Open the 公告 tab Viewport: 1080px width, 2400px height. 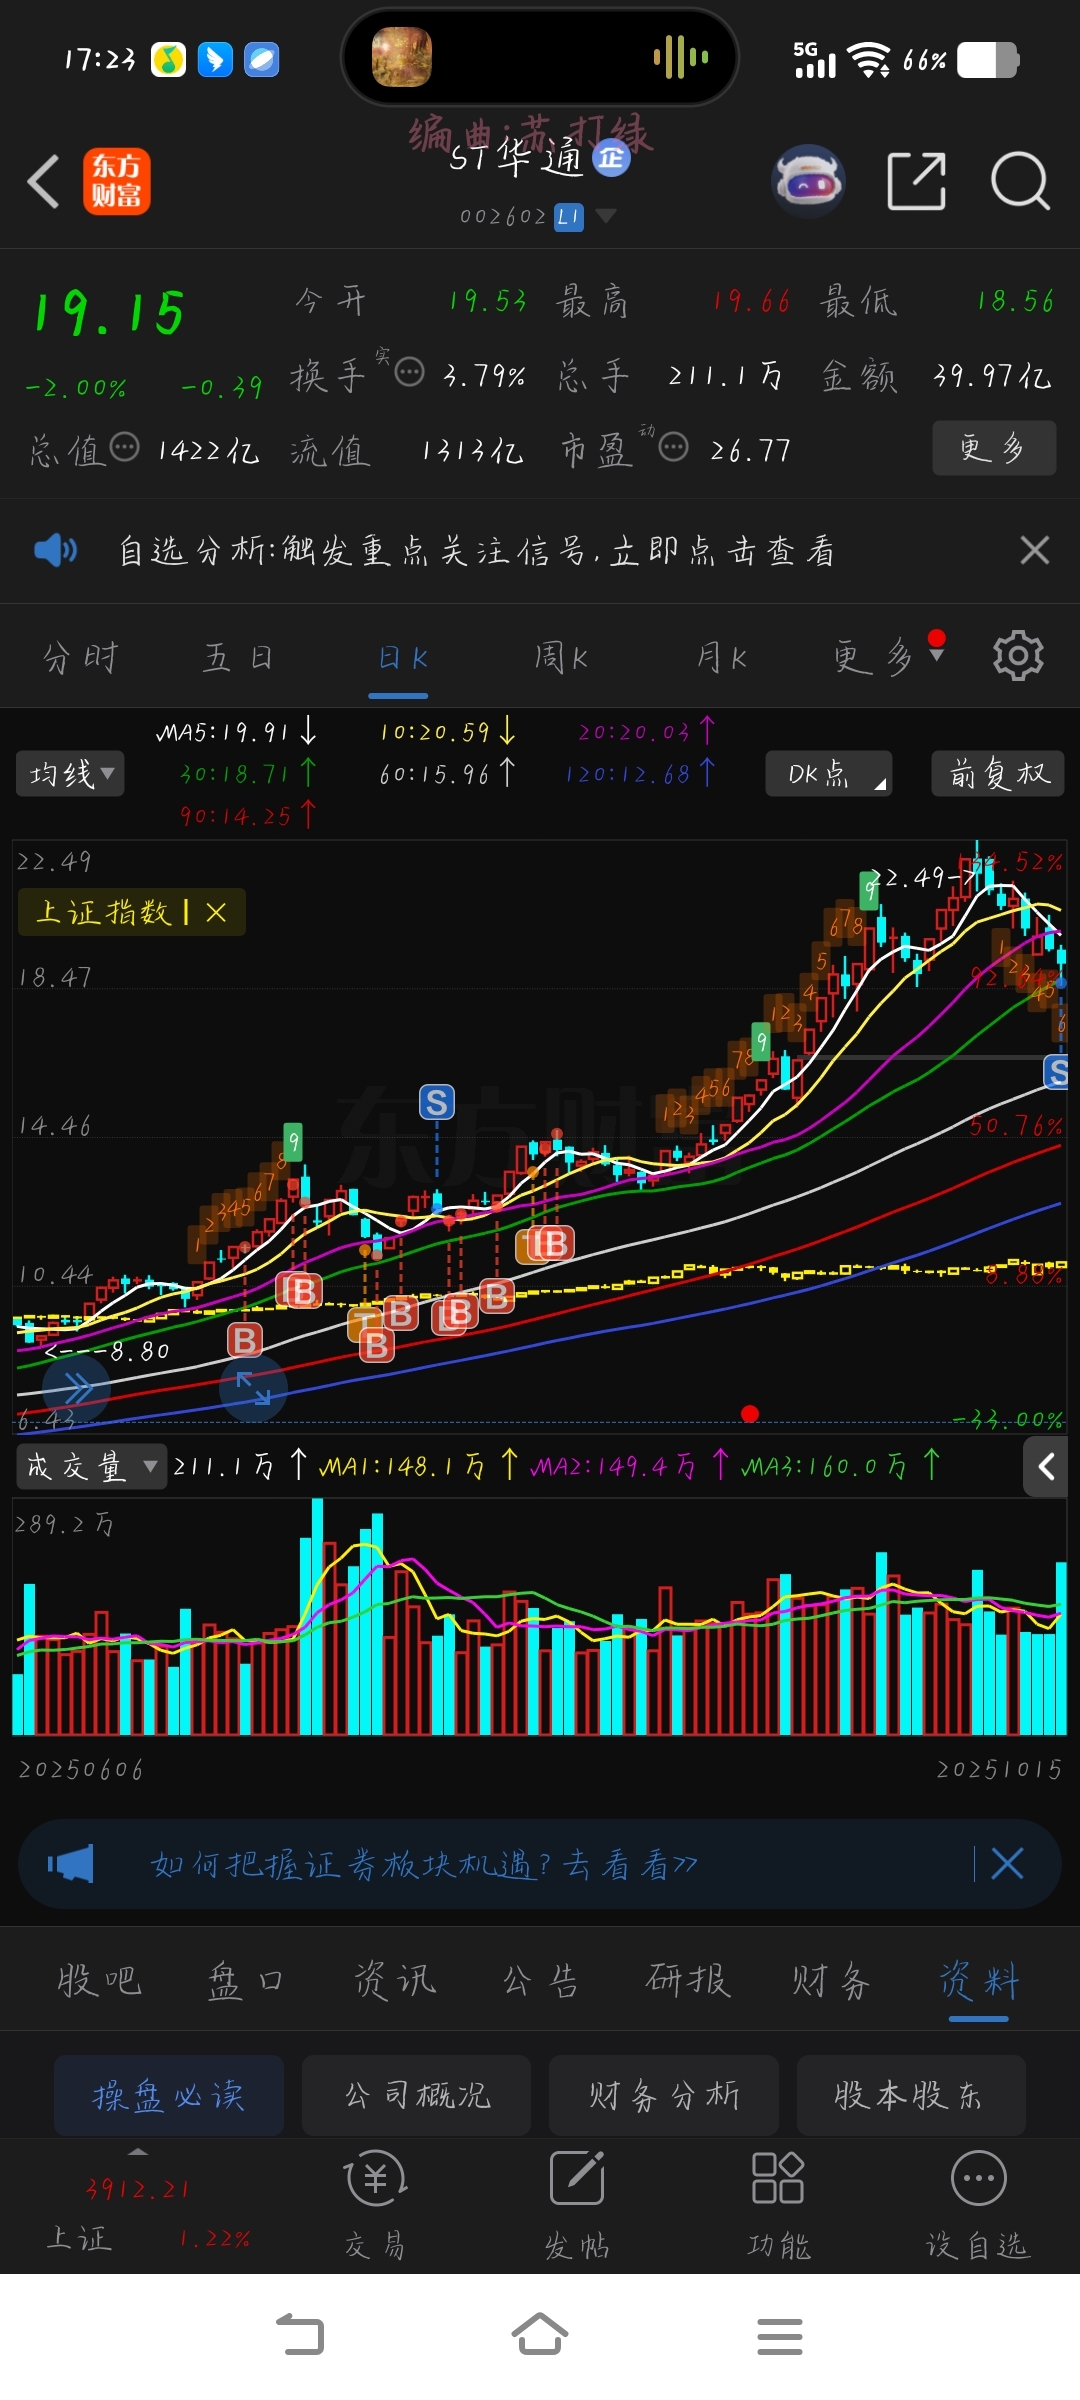pos(540,1980)
